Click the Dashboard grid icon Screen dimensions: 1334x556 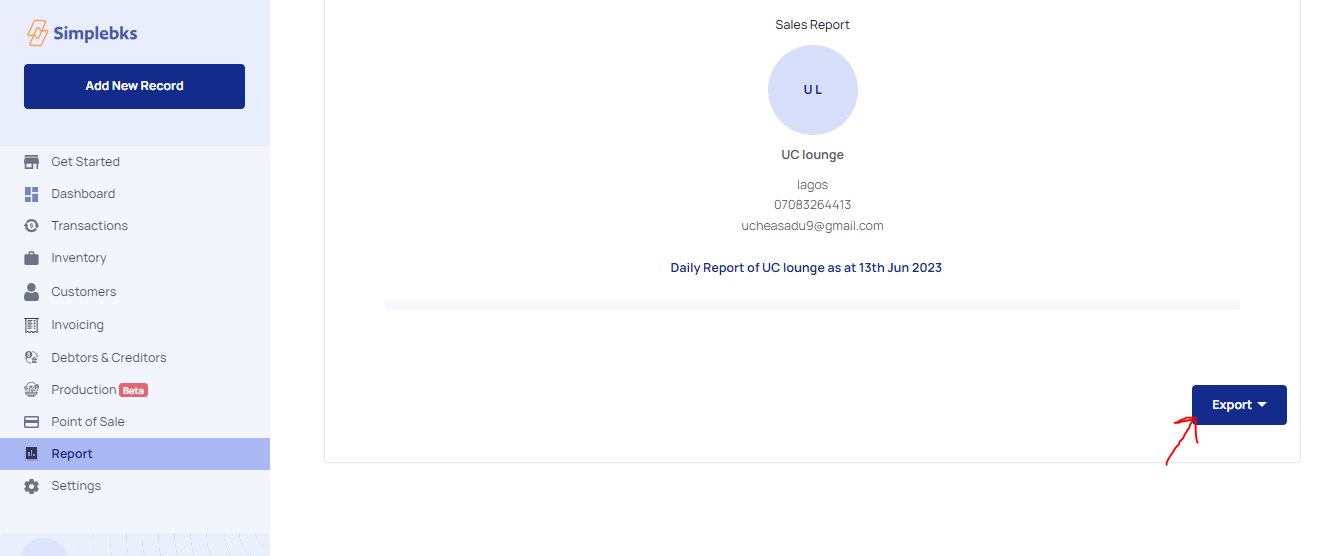tap(32, 194)
